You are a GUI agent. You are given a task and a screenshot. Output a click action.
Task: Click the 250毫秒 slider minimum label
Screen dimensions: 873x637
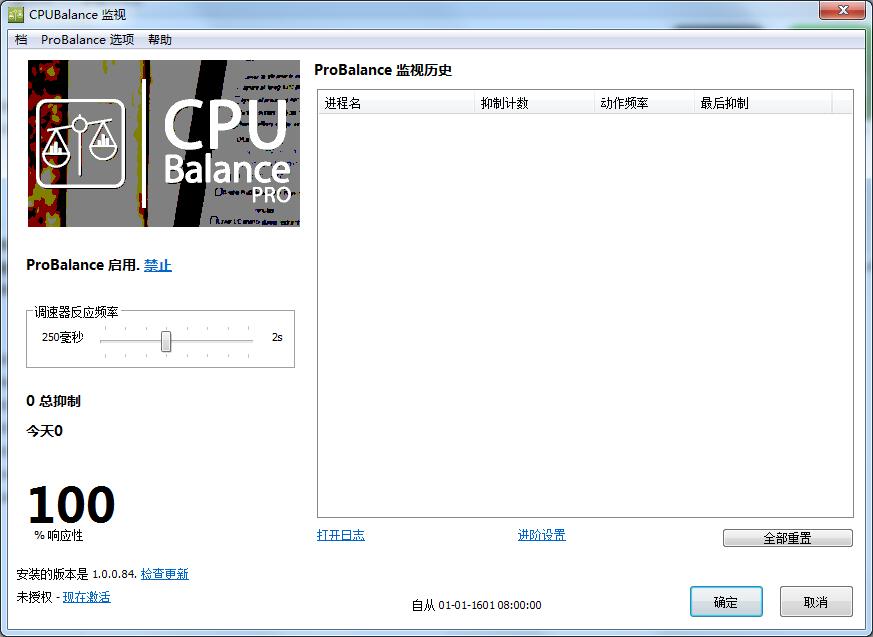click(62, 337)
